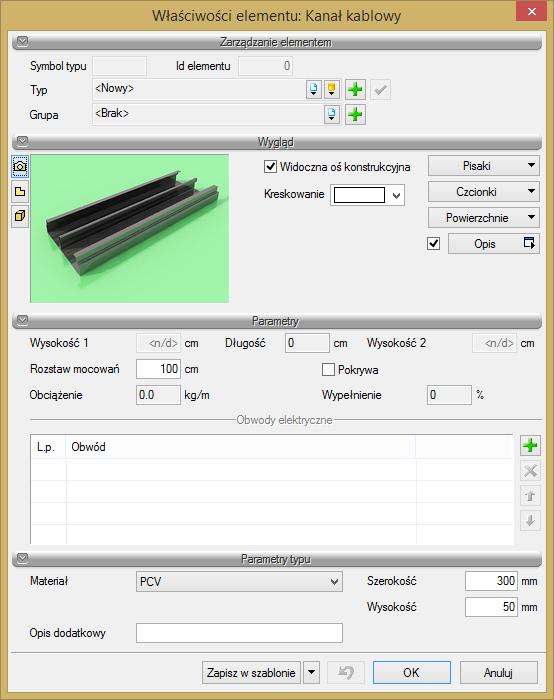Screen dimensions: 554x700
Task: Collapse the Parametry typu section
Action: click(22, 558)
